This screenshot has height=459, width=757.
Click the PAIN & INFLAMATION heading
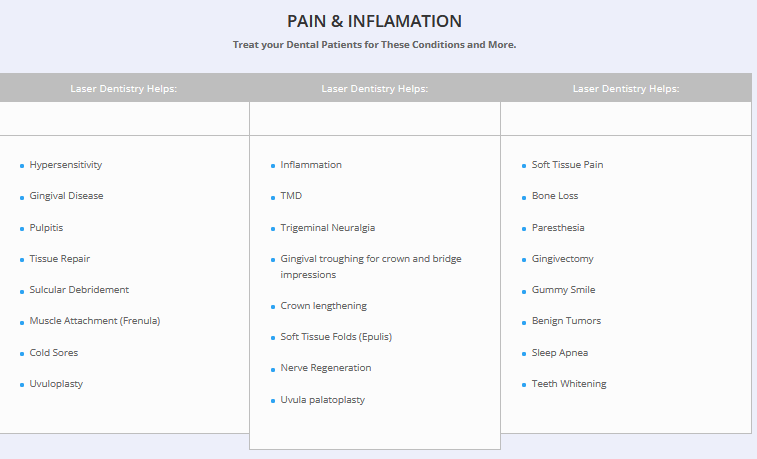[x=374, y=21]
